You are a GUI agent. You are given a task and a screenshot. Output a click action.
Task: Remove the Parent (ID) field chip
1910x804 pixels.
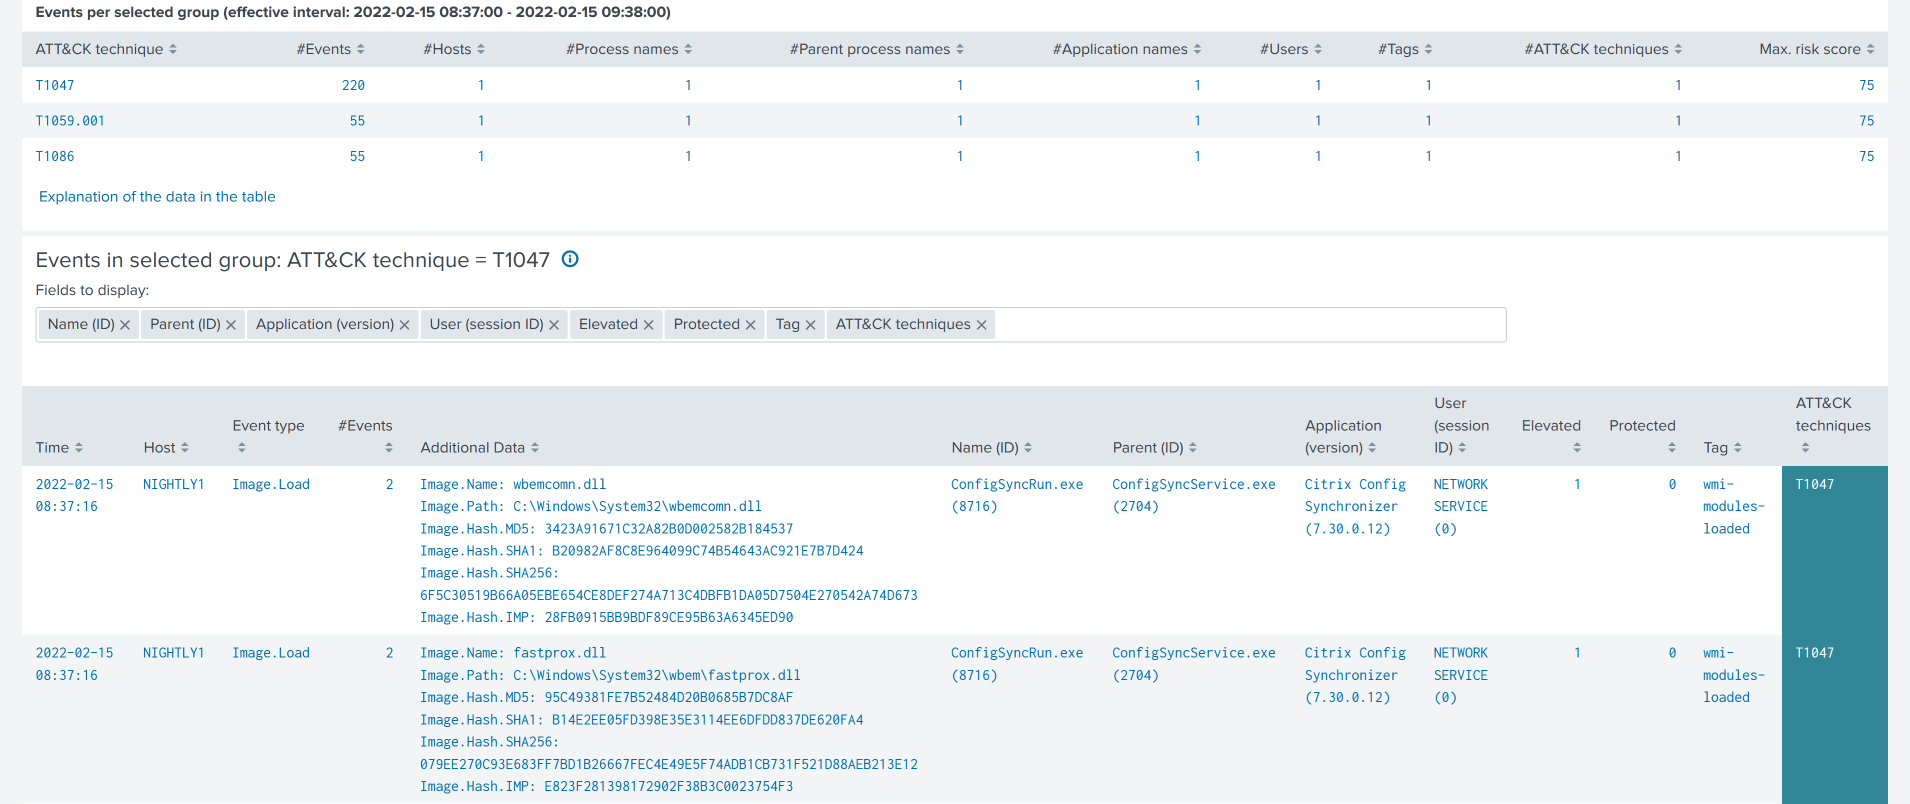pyautogui.click(x=231, y=325)
